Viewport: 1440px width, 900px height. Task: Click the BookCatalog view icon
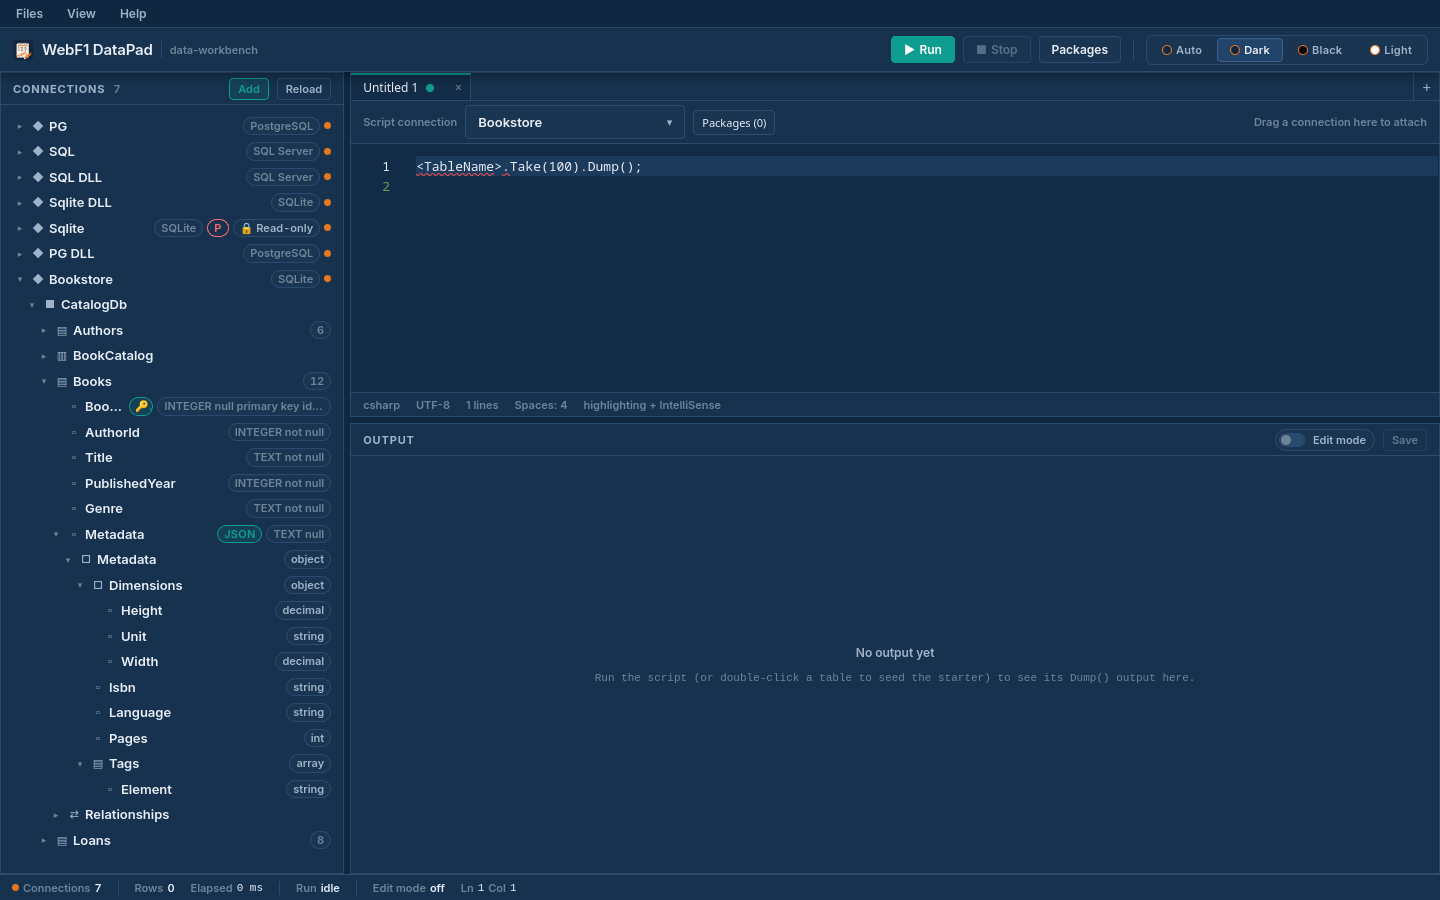(62, 356)
